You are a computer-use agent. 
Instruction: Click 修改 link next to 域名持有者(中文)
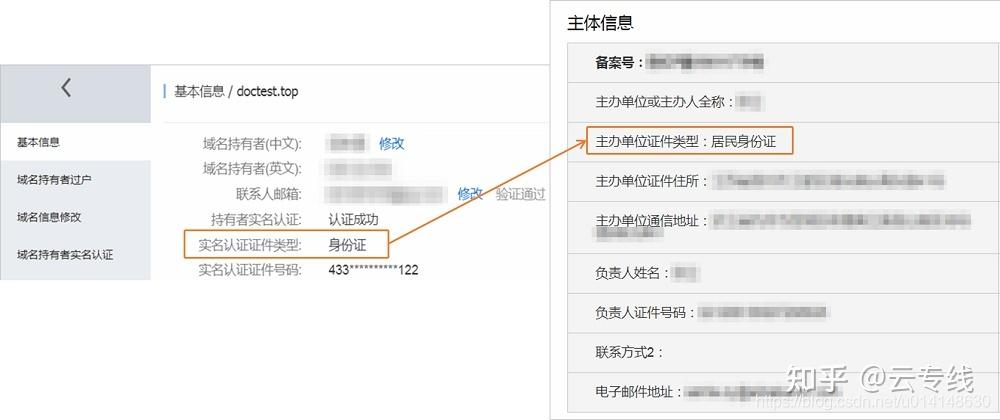392,143
